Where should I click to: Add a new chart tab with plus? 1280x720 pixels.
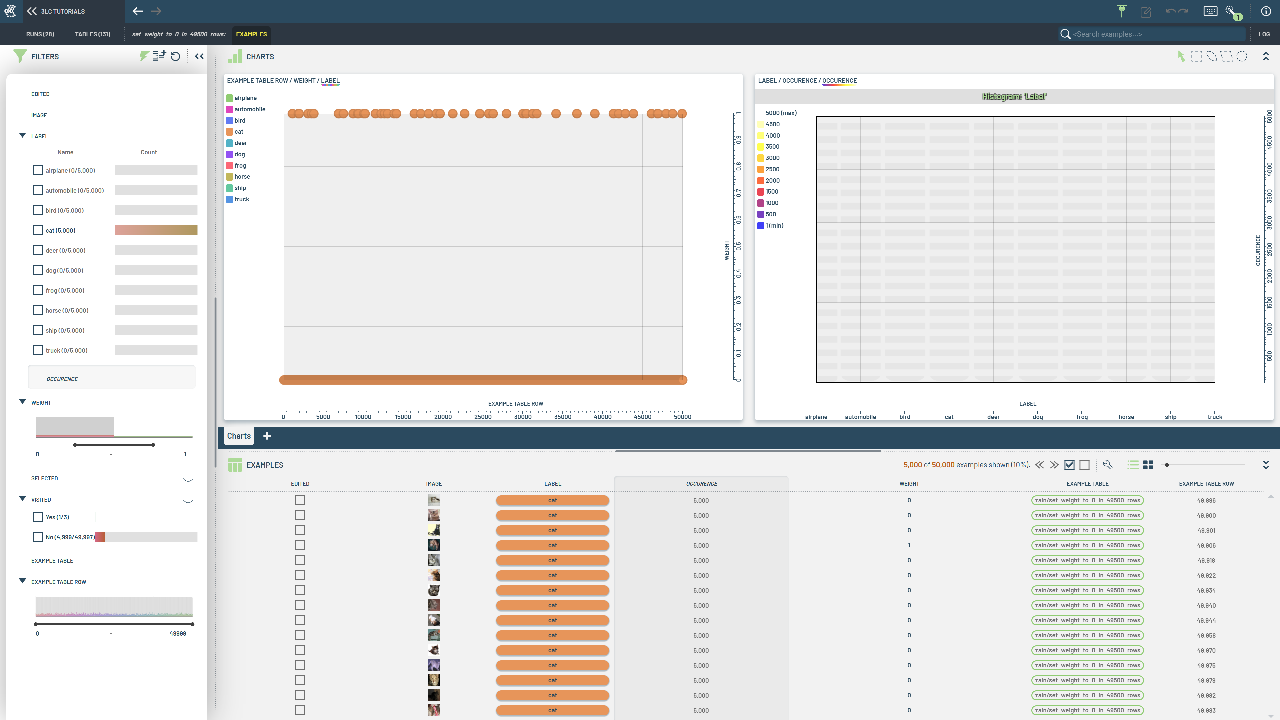click(x=267, y=436)
